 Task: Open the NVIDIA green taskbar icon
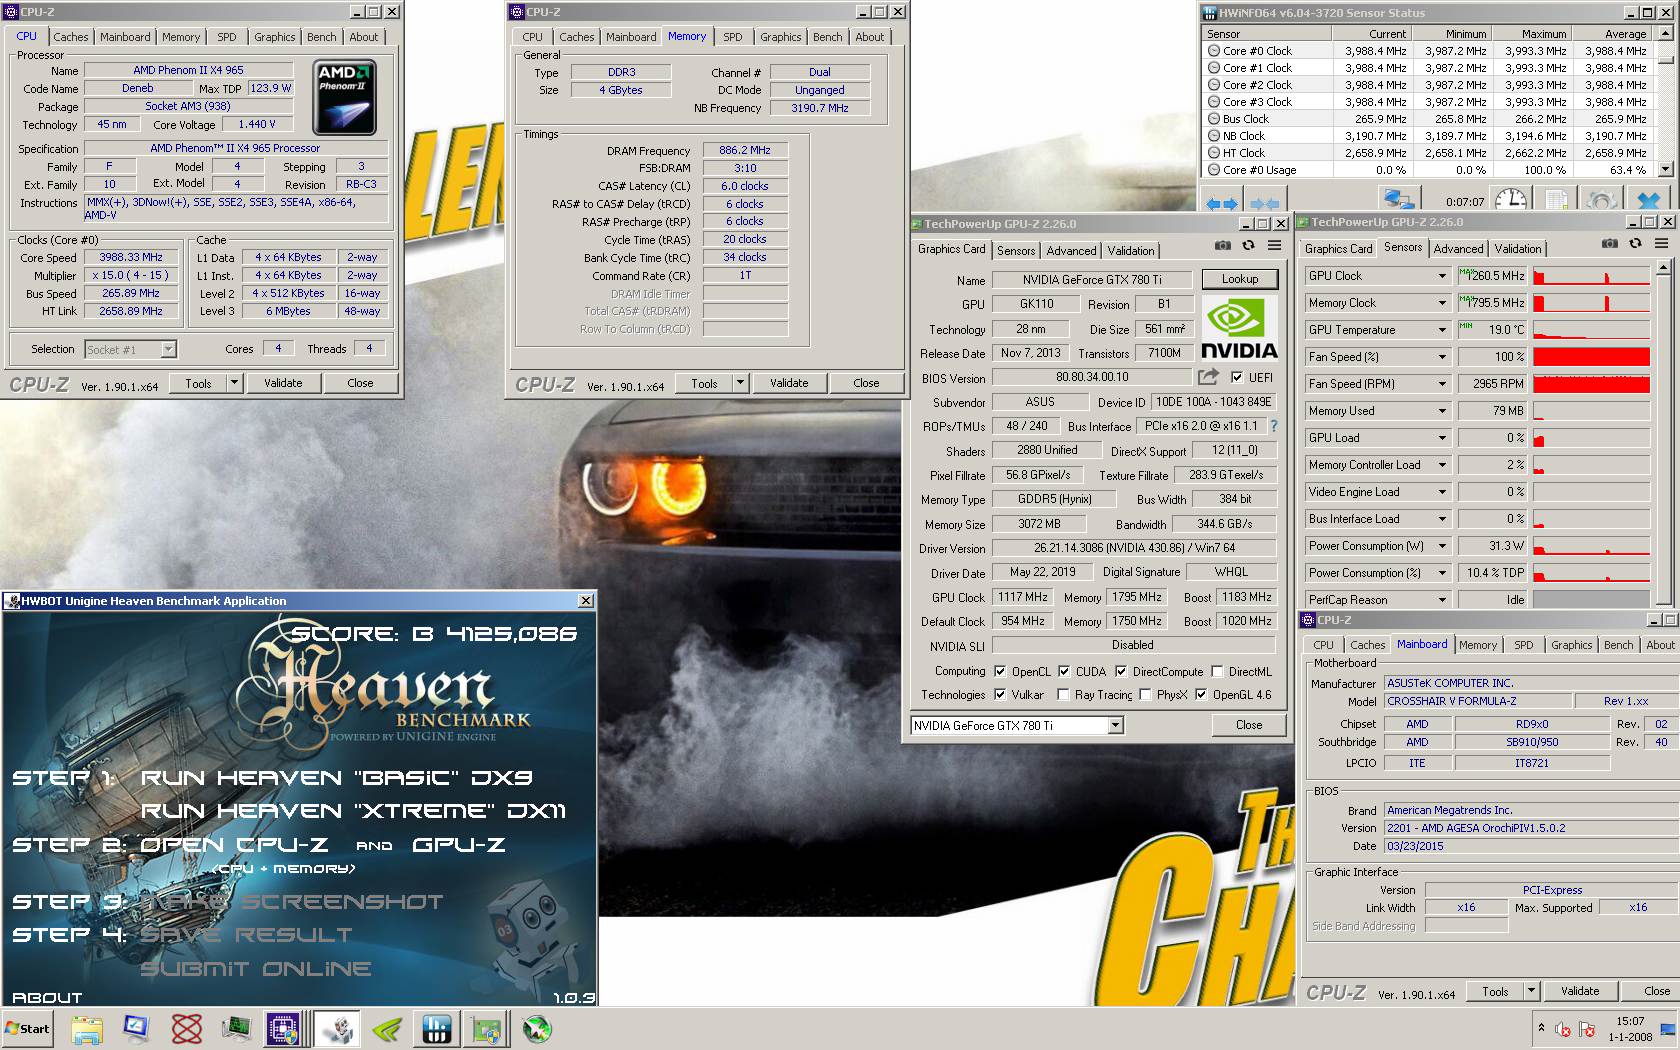(387, 1029)
